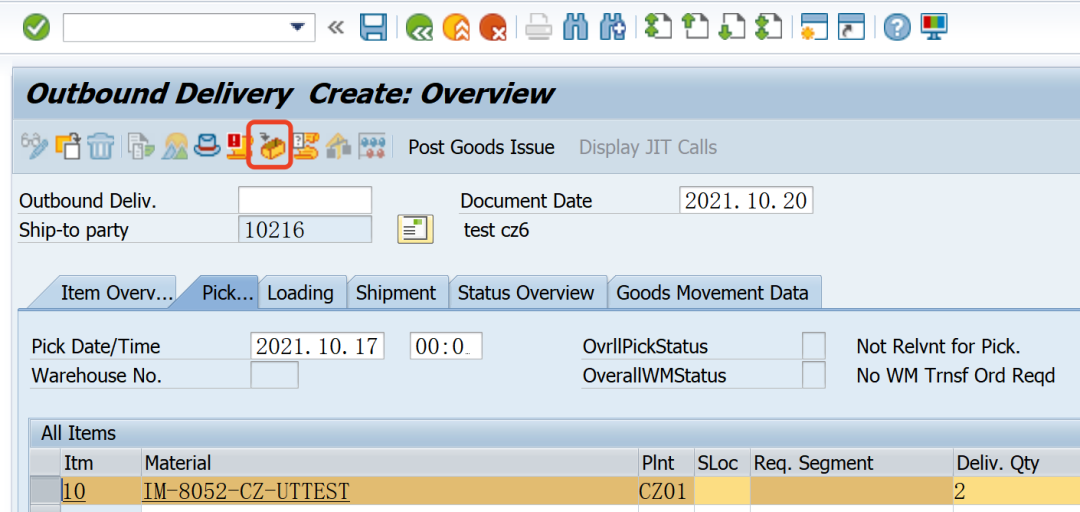The image size is (1080, 512).
Task: Click the OverallWMStatus value box
Action: pos(814,376)
